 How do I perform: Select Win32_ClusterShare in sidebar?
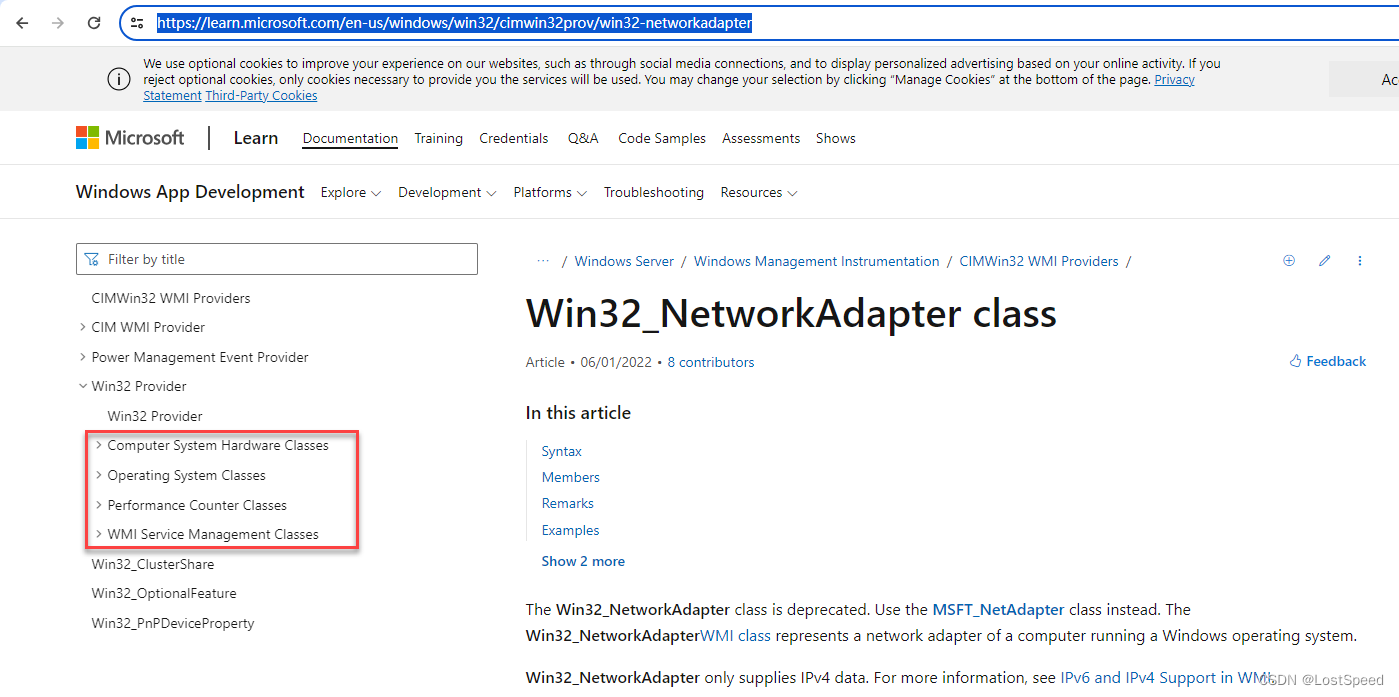[x=153, y=564]
